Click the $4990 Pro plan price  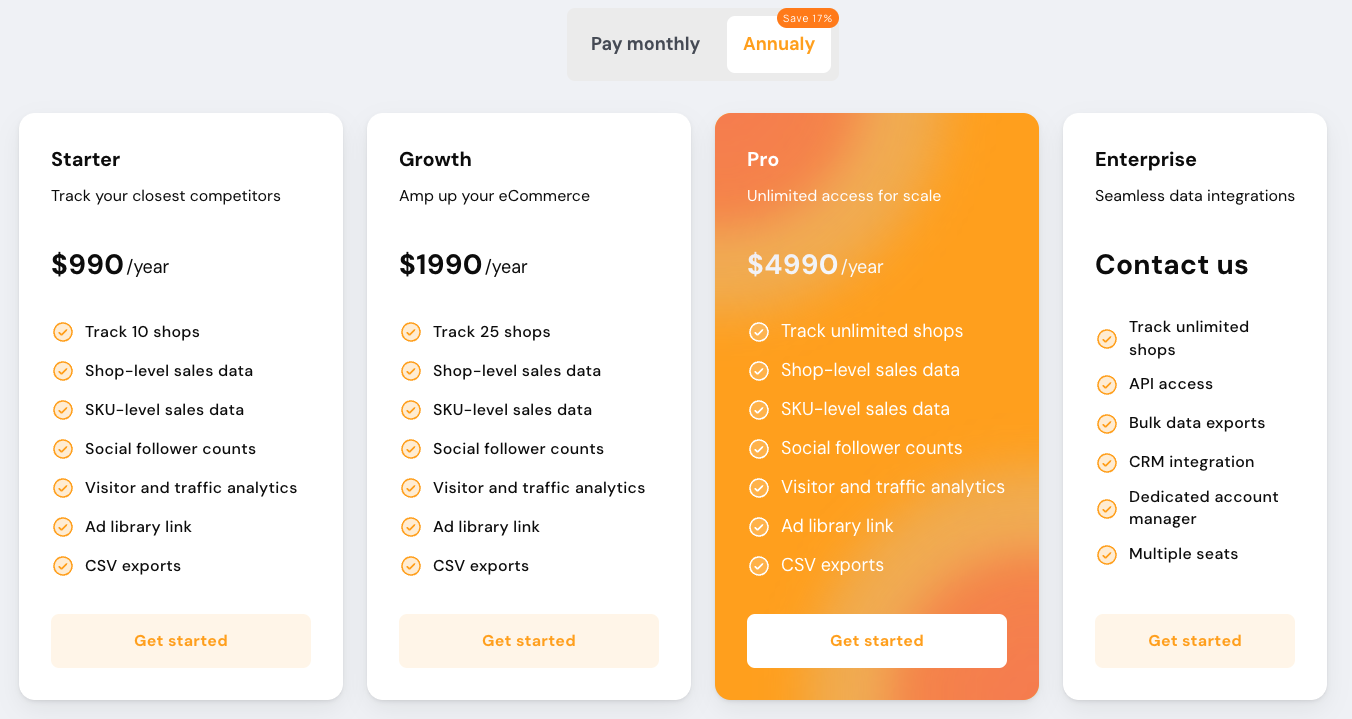793,265
